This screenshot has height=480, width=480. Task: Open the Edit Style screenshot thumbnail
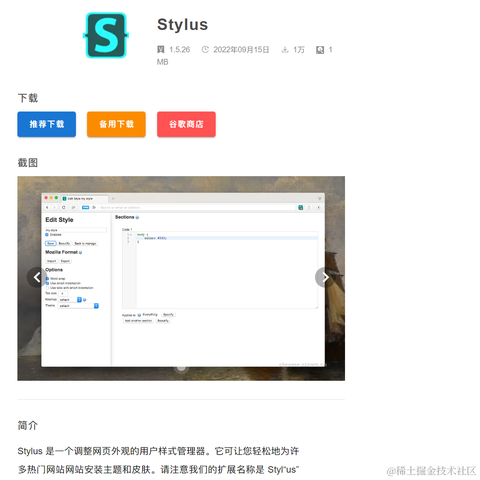181,278
